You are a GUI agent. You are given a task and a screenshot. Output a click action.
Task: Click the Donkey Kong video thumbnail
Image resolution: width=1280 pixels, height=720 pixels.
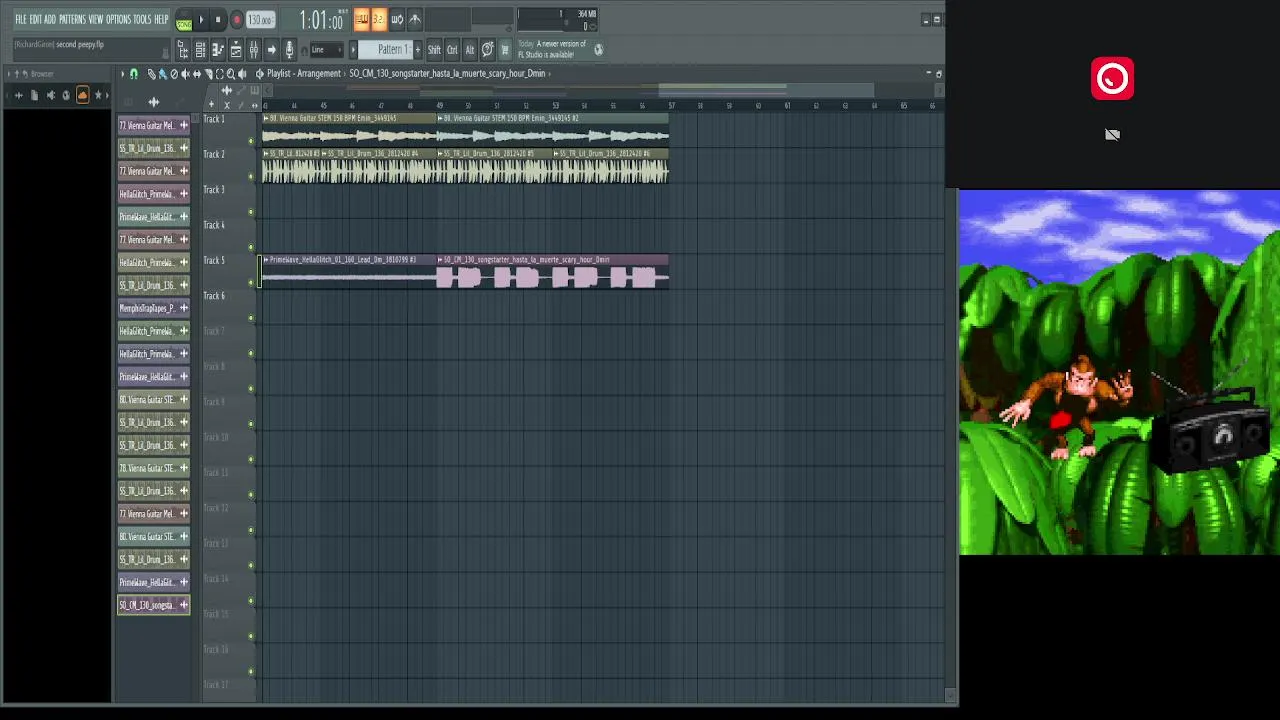[1119, 372]
